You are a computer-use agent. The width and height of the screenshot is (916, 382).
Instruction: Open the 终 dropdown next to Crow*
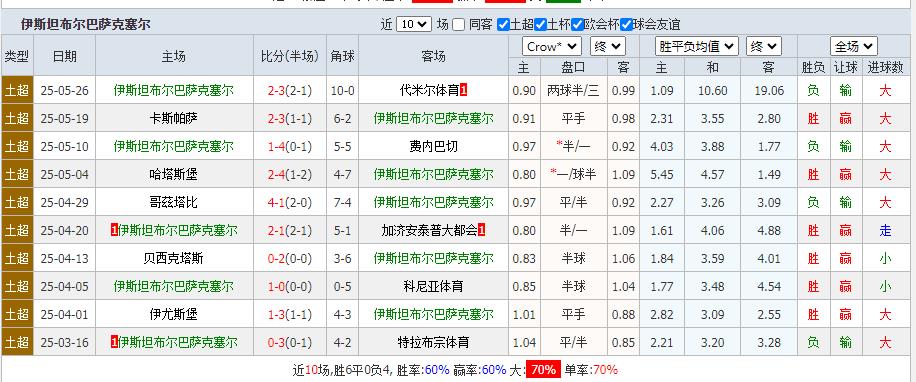point(608,47)
